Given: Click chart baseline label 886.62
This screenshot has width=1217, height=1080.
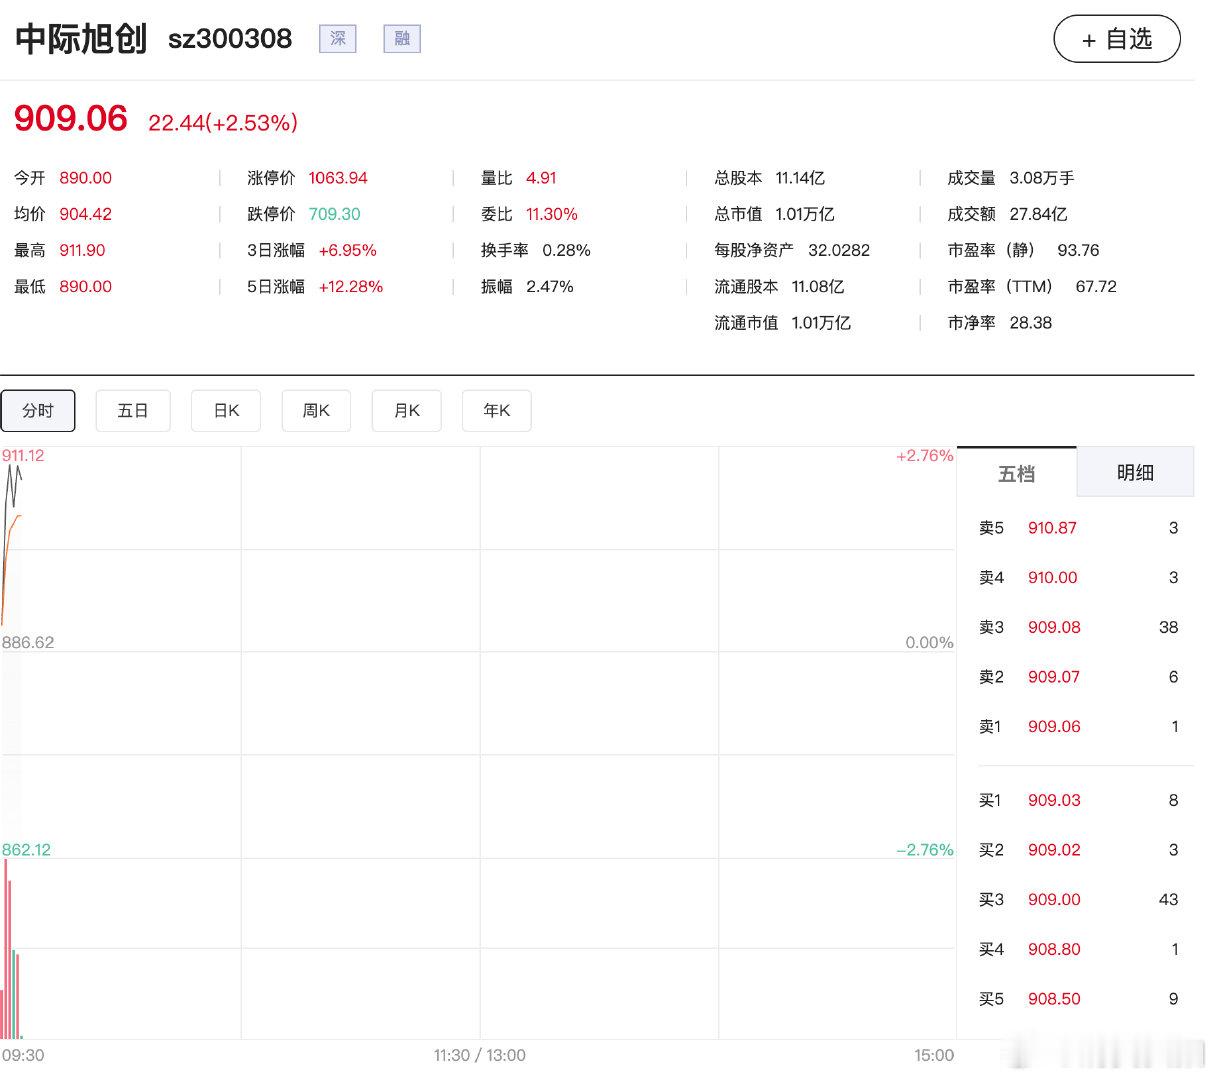Looking at the screenshot, I should pyautogui.click(x=28, y=642).
